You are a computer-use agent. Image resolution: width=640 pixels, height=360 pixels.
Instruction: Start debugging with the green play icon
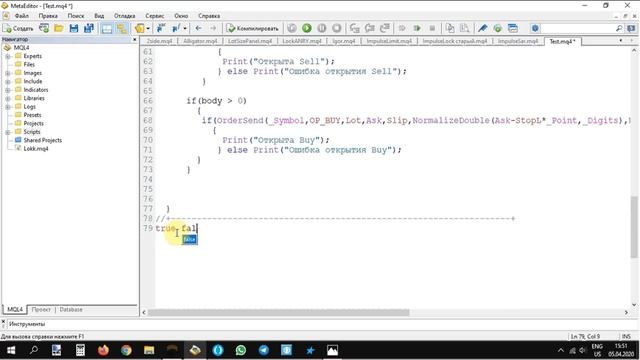click(x=307, y=28)
